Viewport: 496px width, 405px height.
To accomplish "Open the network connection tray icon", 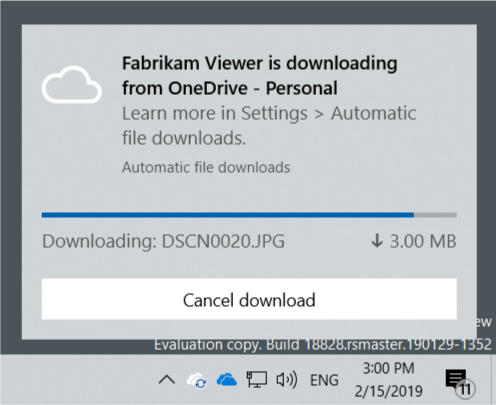I will click(257, 380).
